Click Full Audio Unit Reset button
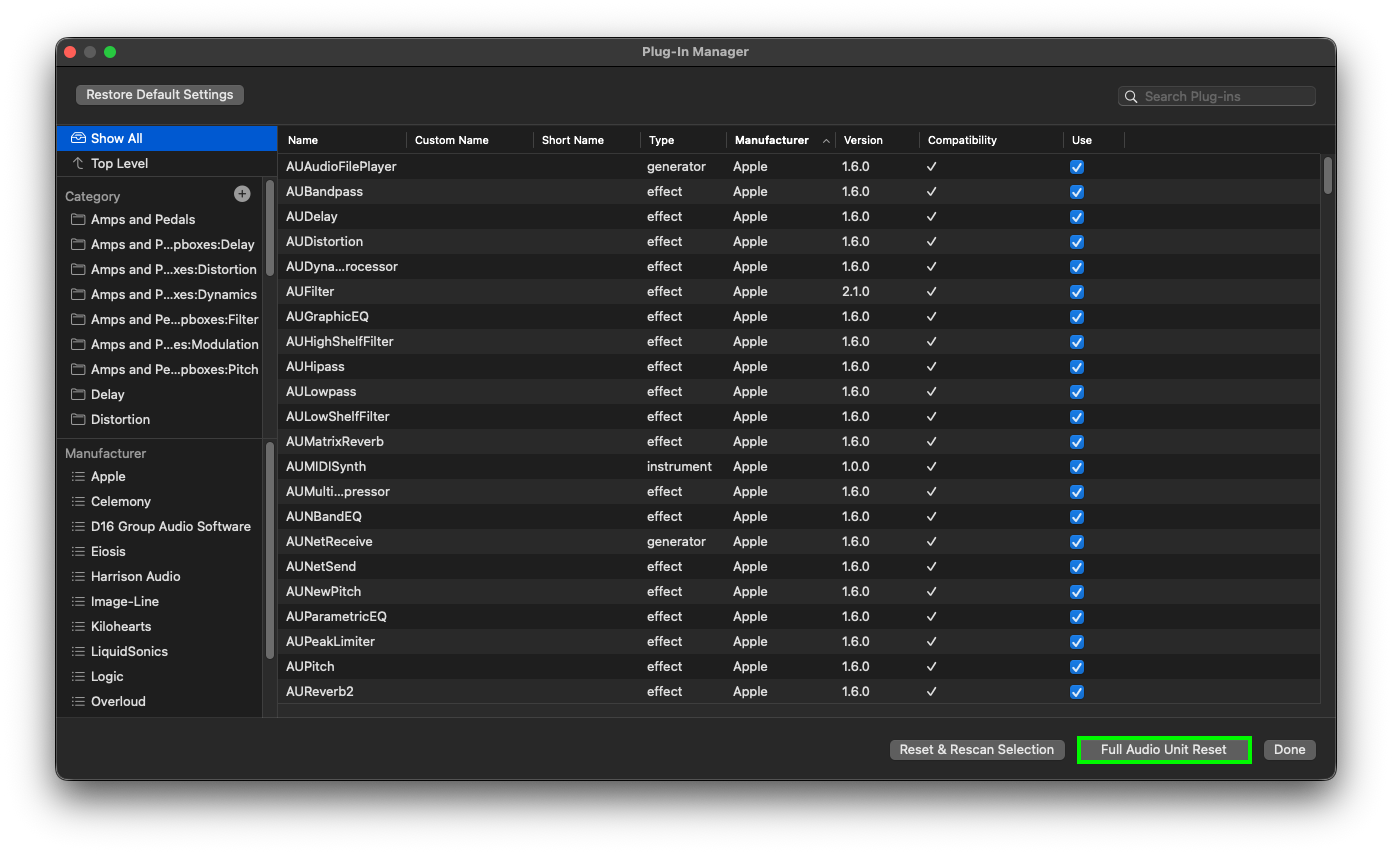The height and width of the screenshot is (854, 1392). pyautogui.click(x=1163, y=750)
